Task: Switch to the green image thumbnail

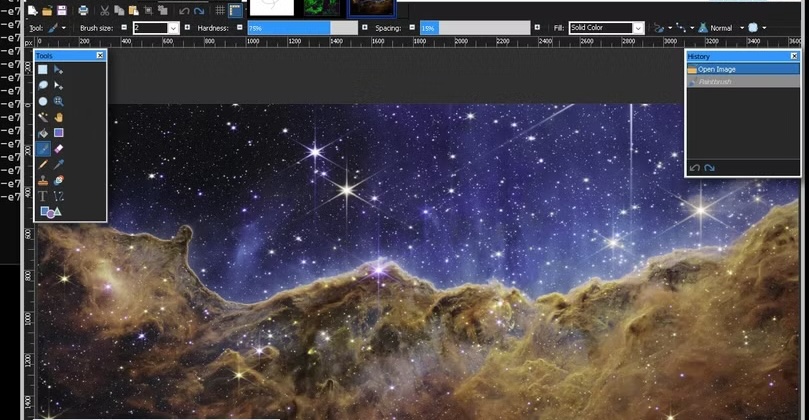Action: 322,7
